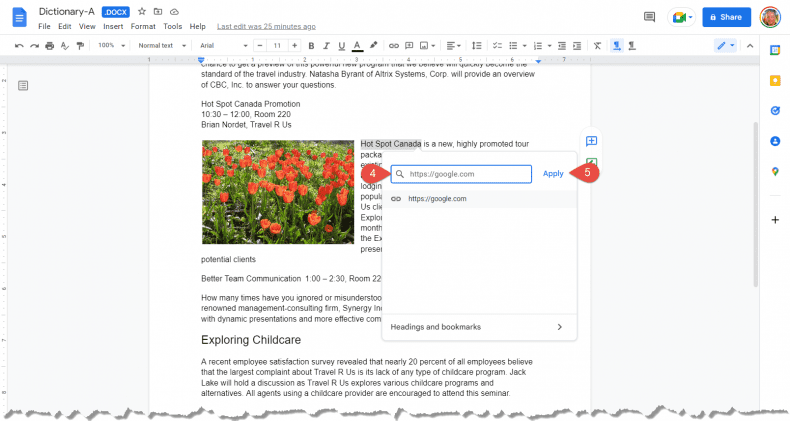The height and width of the screenshot is (421, 790).
Task: Click Apply to confirm the link
Action: pos(553,174)
